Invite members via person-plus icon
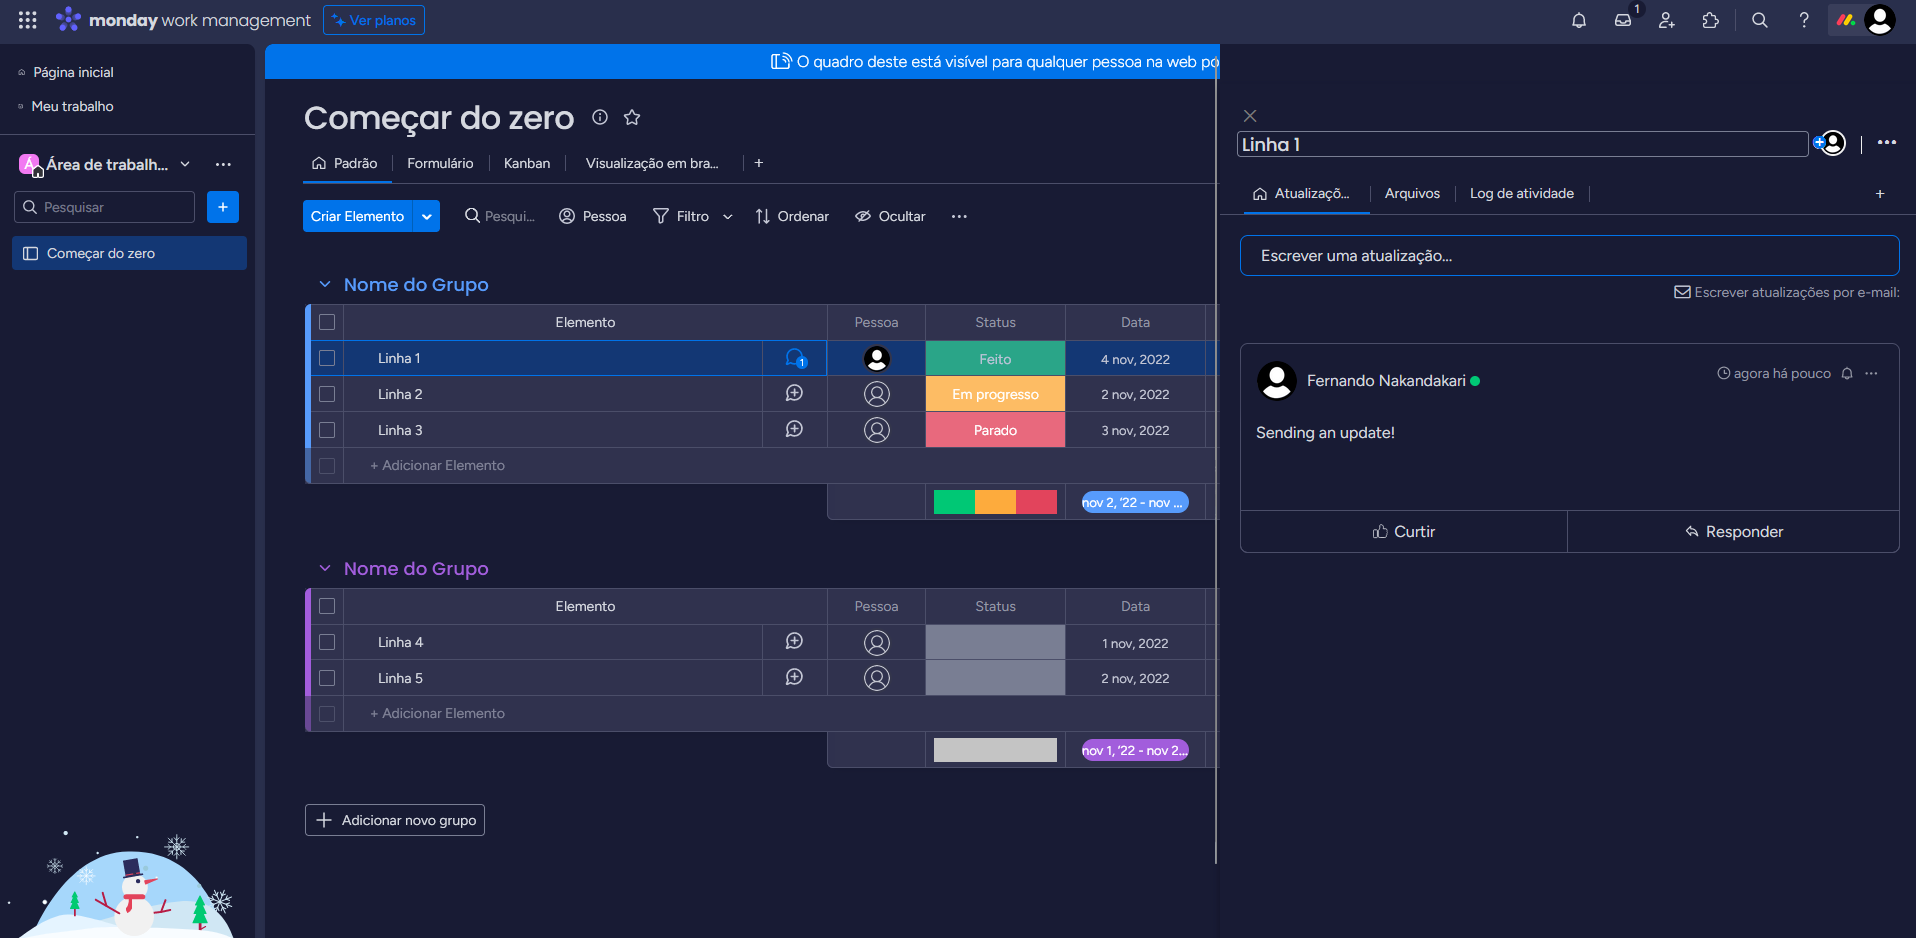This screenshot has height=938, width=1916. pyautogui.click(x=1667, y=20)
